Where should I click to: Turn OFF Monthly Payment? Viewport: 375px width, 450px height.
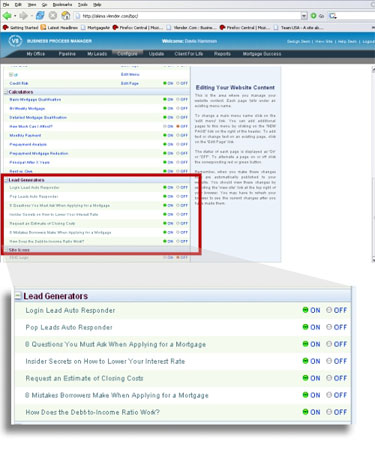178,135
